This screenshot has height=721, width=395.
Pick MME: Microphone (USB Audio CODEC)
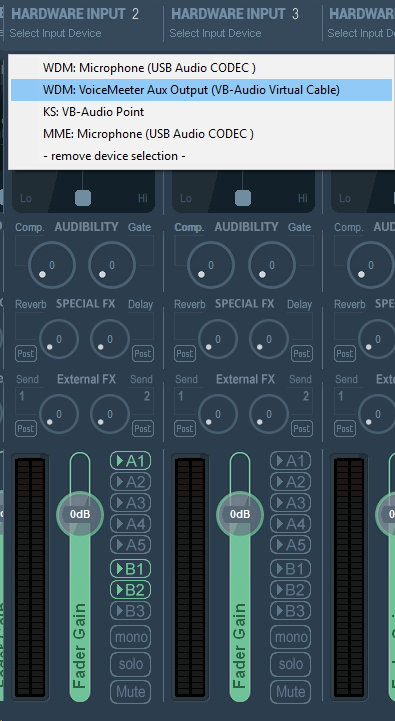(201, 134)
